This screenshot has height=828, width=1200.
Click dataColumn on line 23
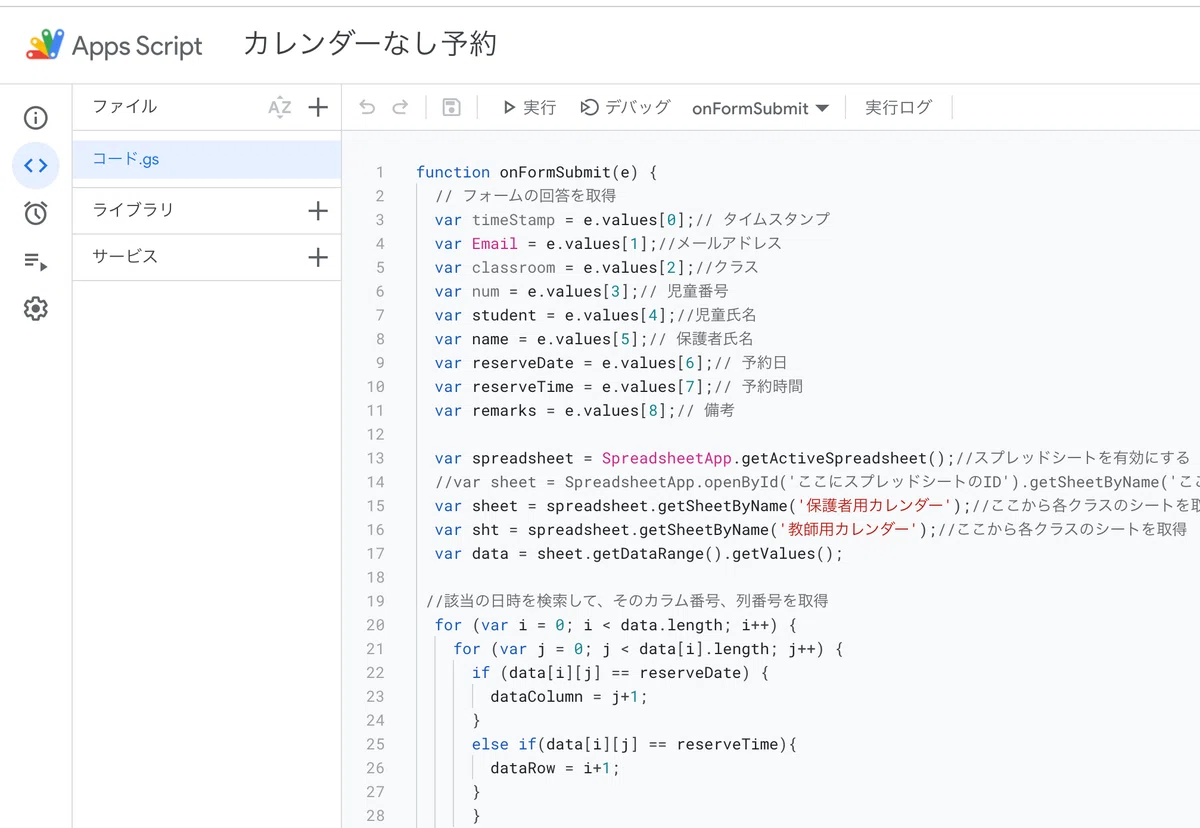(x=536, y=697)
